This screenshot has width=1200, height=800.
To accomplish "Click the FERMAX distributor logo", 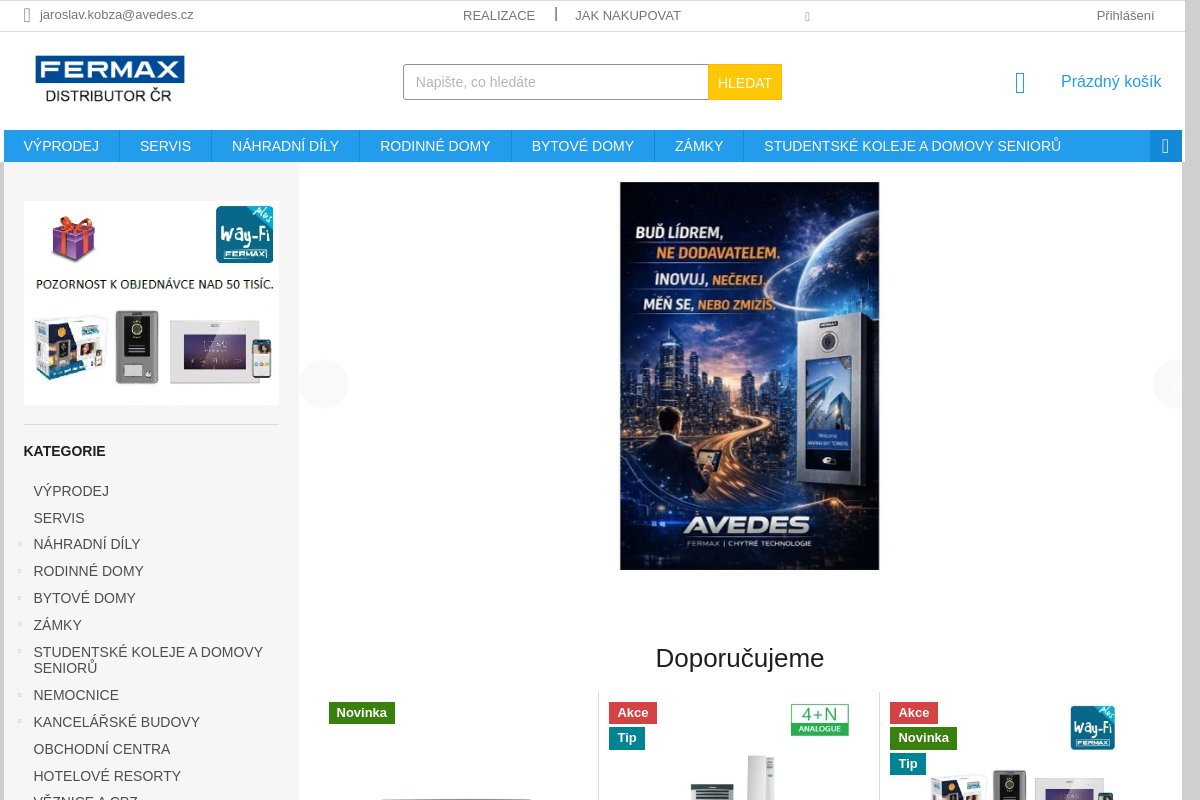I will click(110, 80).
